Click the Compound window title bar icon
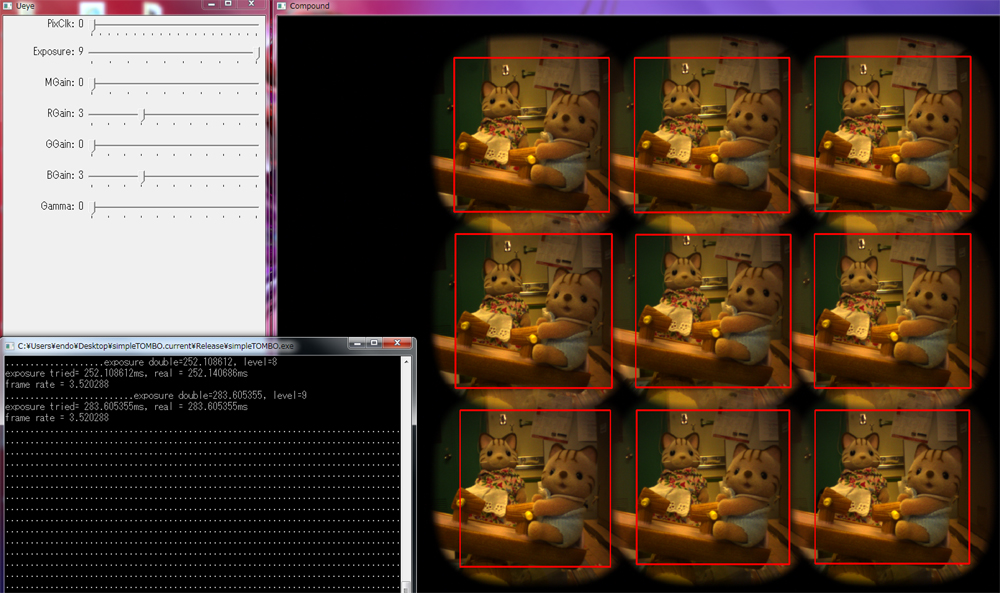 [x=283, y=6]
